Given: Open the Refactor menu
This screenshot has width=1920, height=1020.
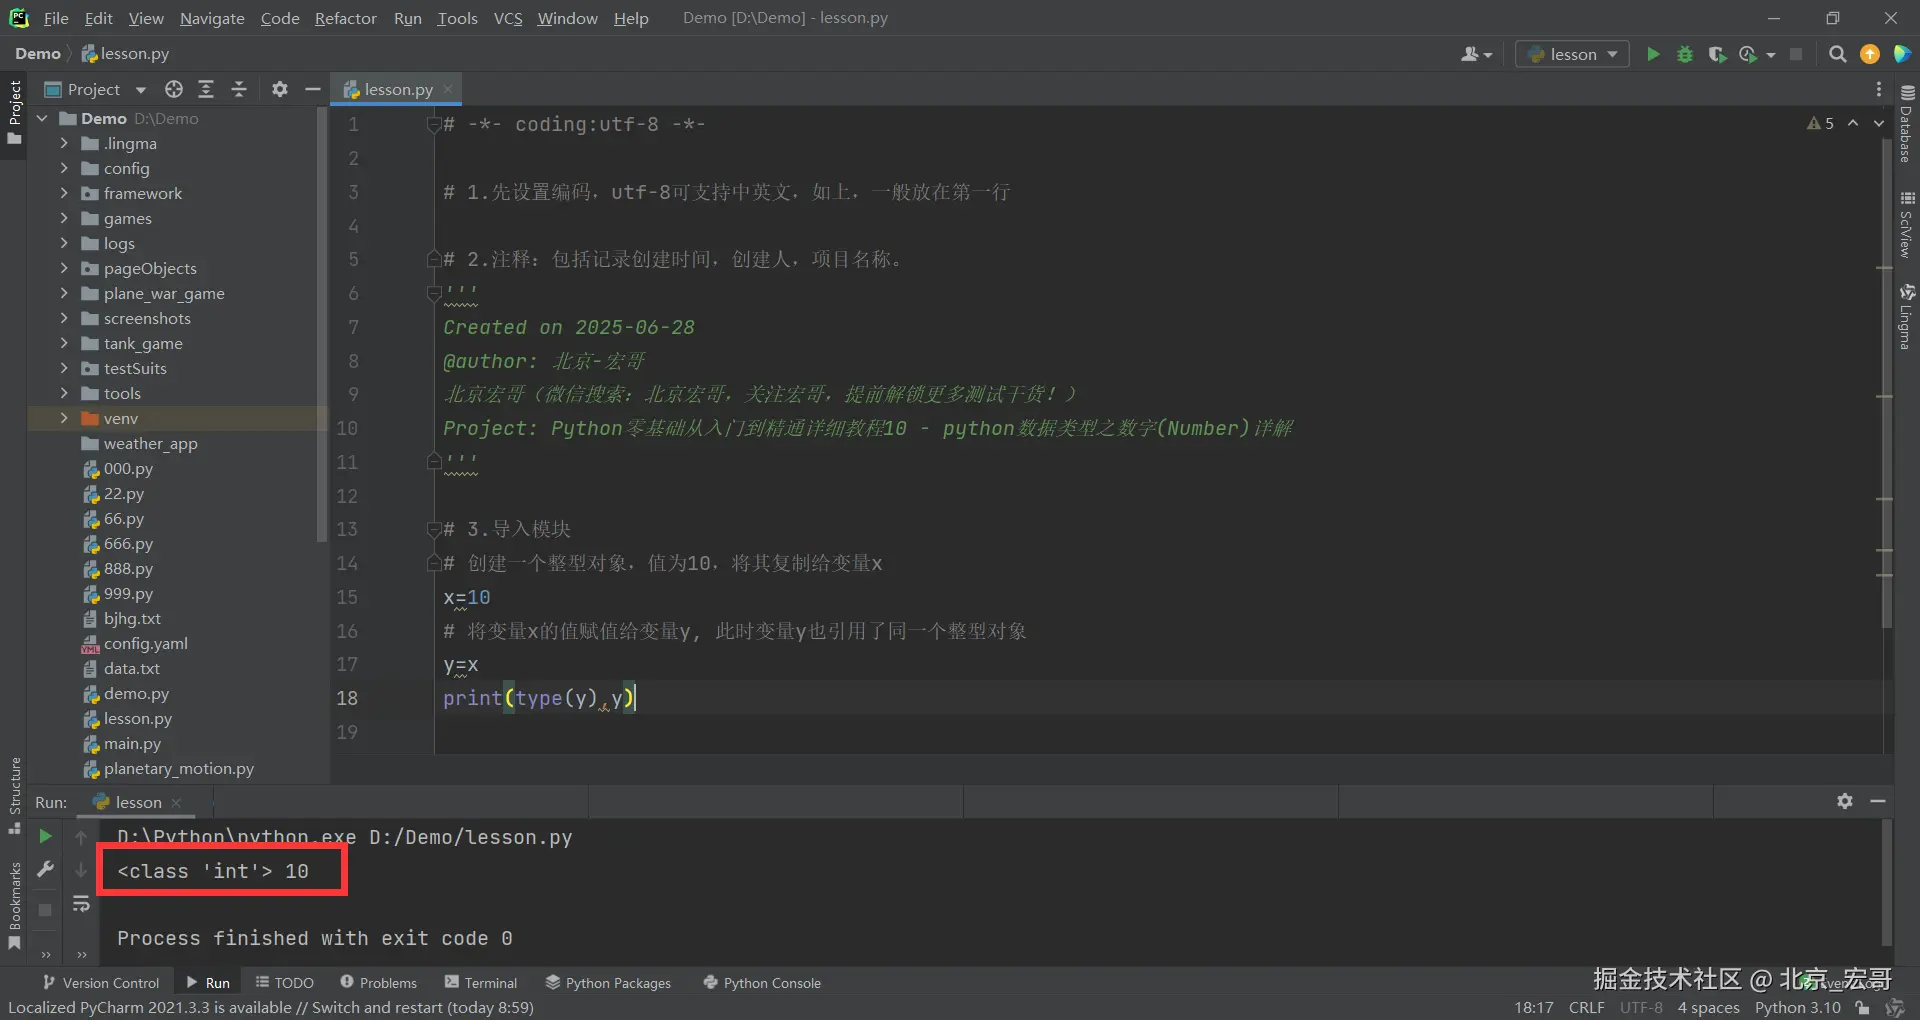Looking at the screenshot, I should pyautogui.click(x=345, y=18).
